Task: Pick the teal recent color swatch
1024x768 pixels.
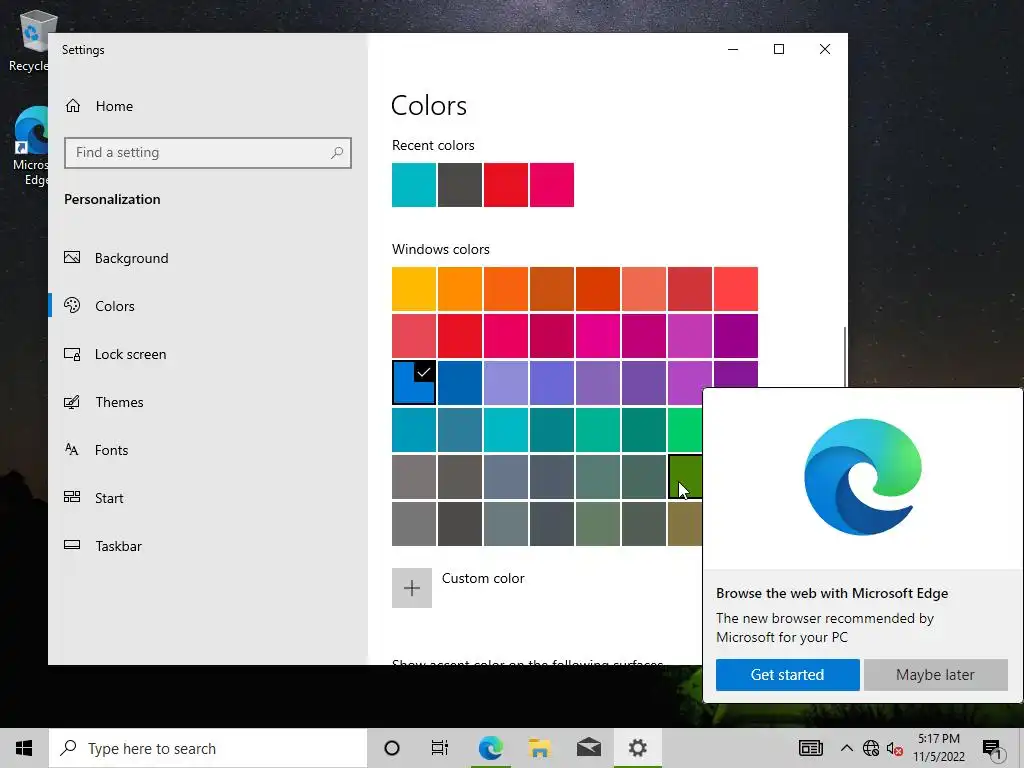Action: point(414,185)
